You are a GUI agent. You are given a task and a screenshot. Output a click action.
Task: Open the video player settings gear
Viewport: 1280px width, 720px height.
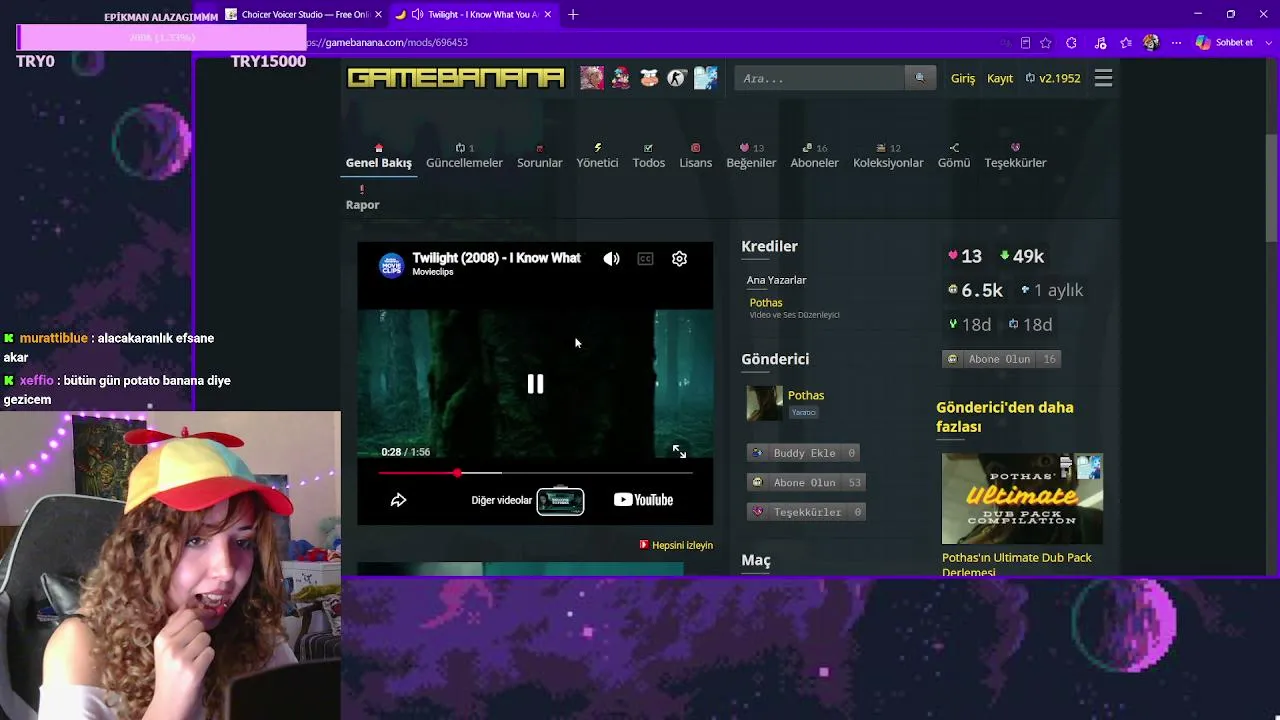[679, 259]
